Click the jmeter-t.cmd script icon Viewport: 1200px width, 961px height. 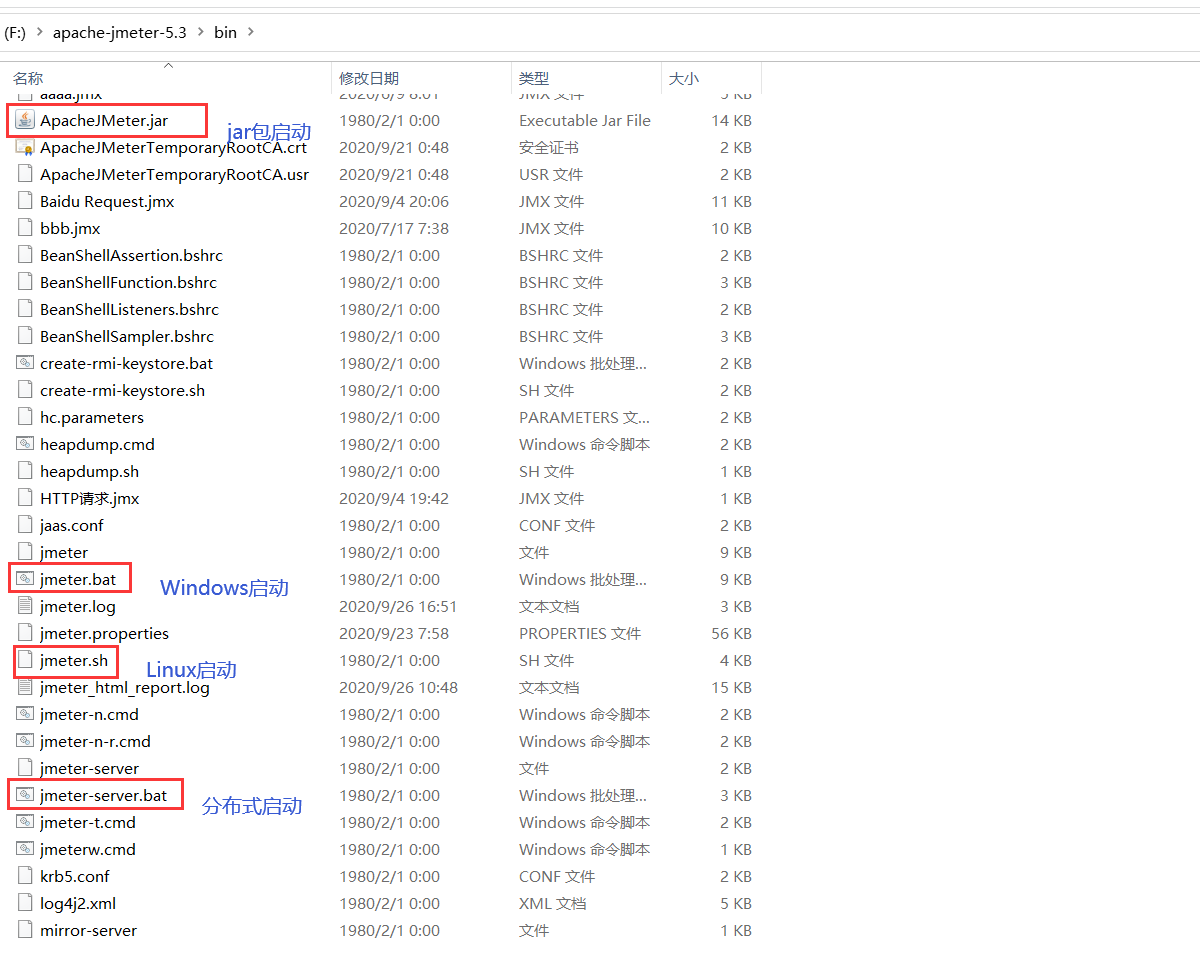pyautogui.click(x=25, y=822)
